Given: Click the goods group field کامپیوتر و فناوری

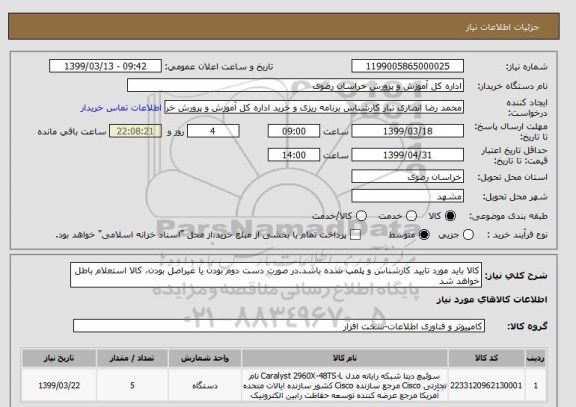Looking at the screenshot, I should pos(279,326).
